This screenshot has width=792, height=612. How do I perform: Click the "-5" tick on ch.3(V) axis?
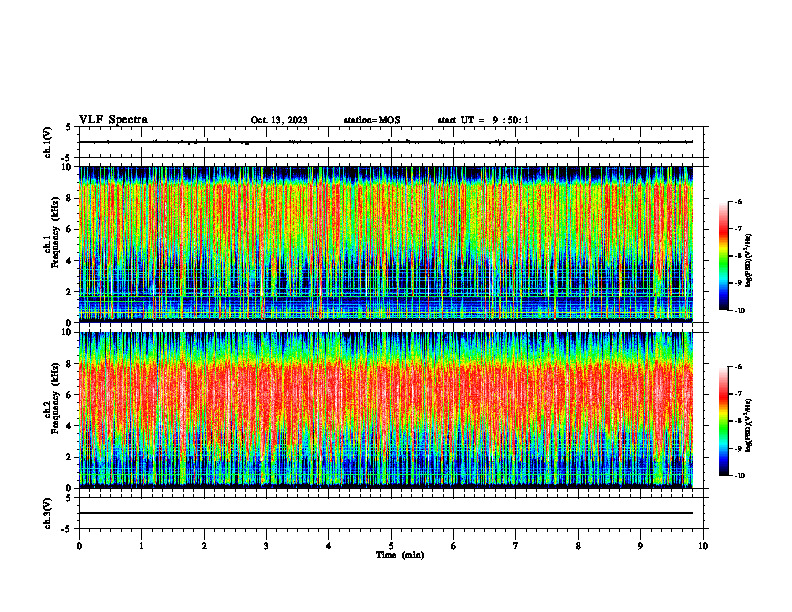[x=67, y=529]
